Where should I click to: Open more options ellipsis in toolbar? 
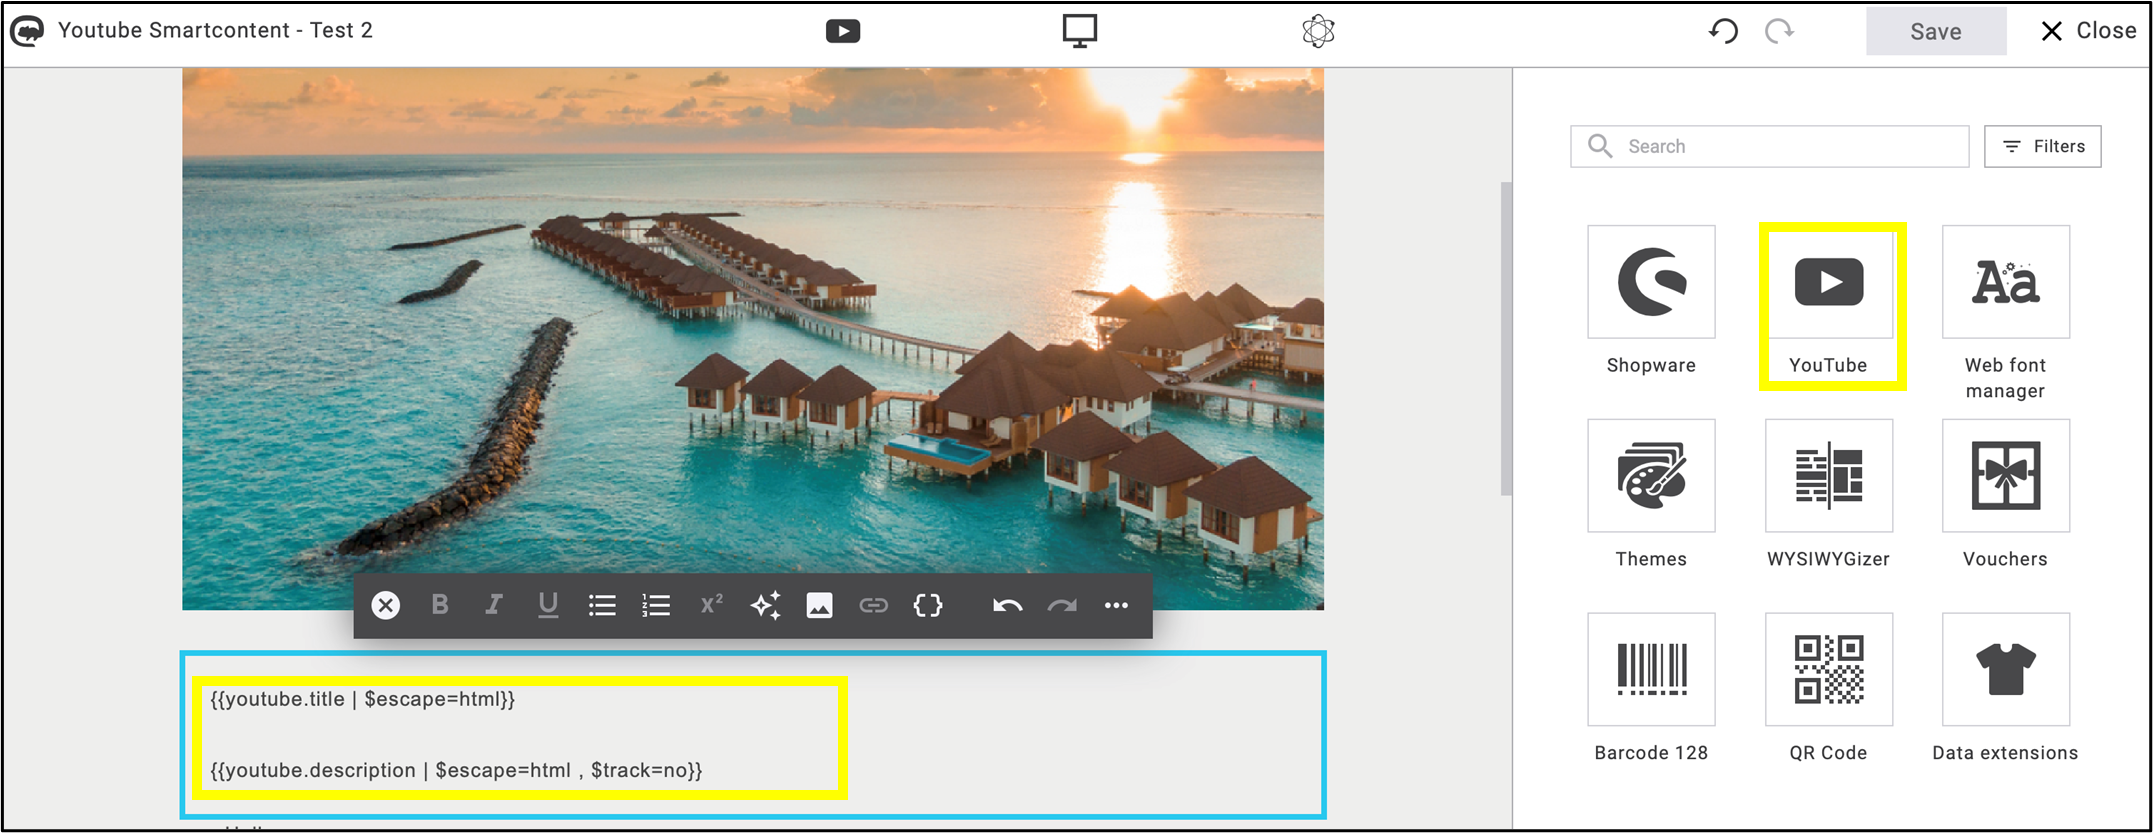1116,605
